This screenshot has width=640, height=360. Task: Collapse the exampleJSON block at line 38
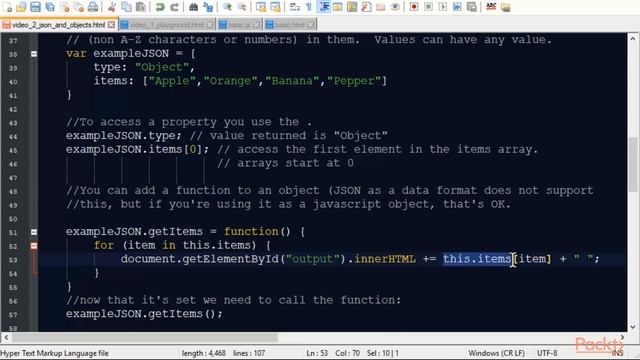pyautogui.click(x=34, y=54)
